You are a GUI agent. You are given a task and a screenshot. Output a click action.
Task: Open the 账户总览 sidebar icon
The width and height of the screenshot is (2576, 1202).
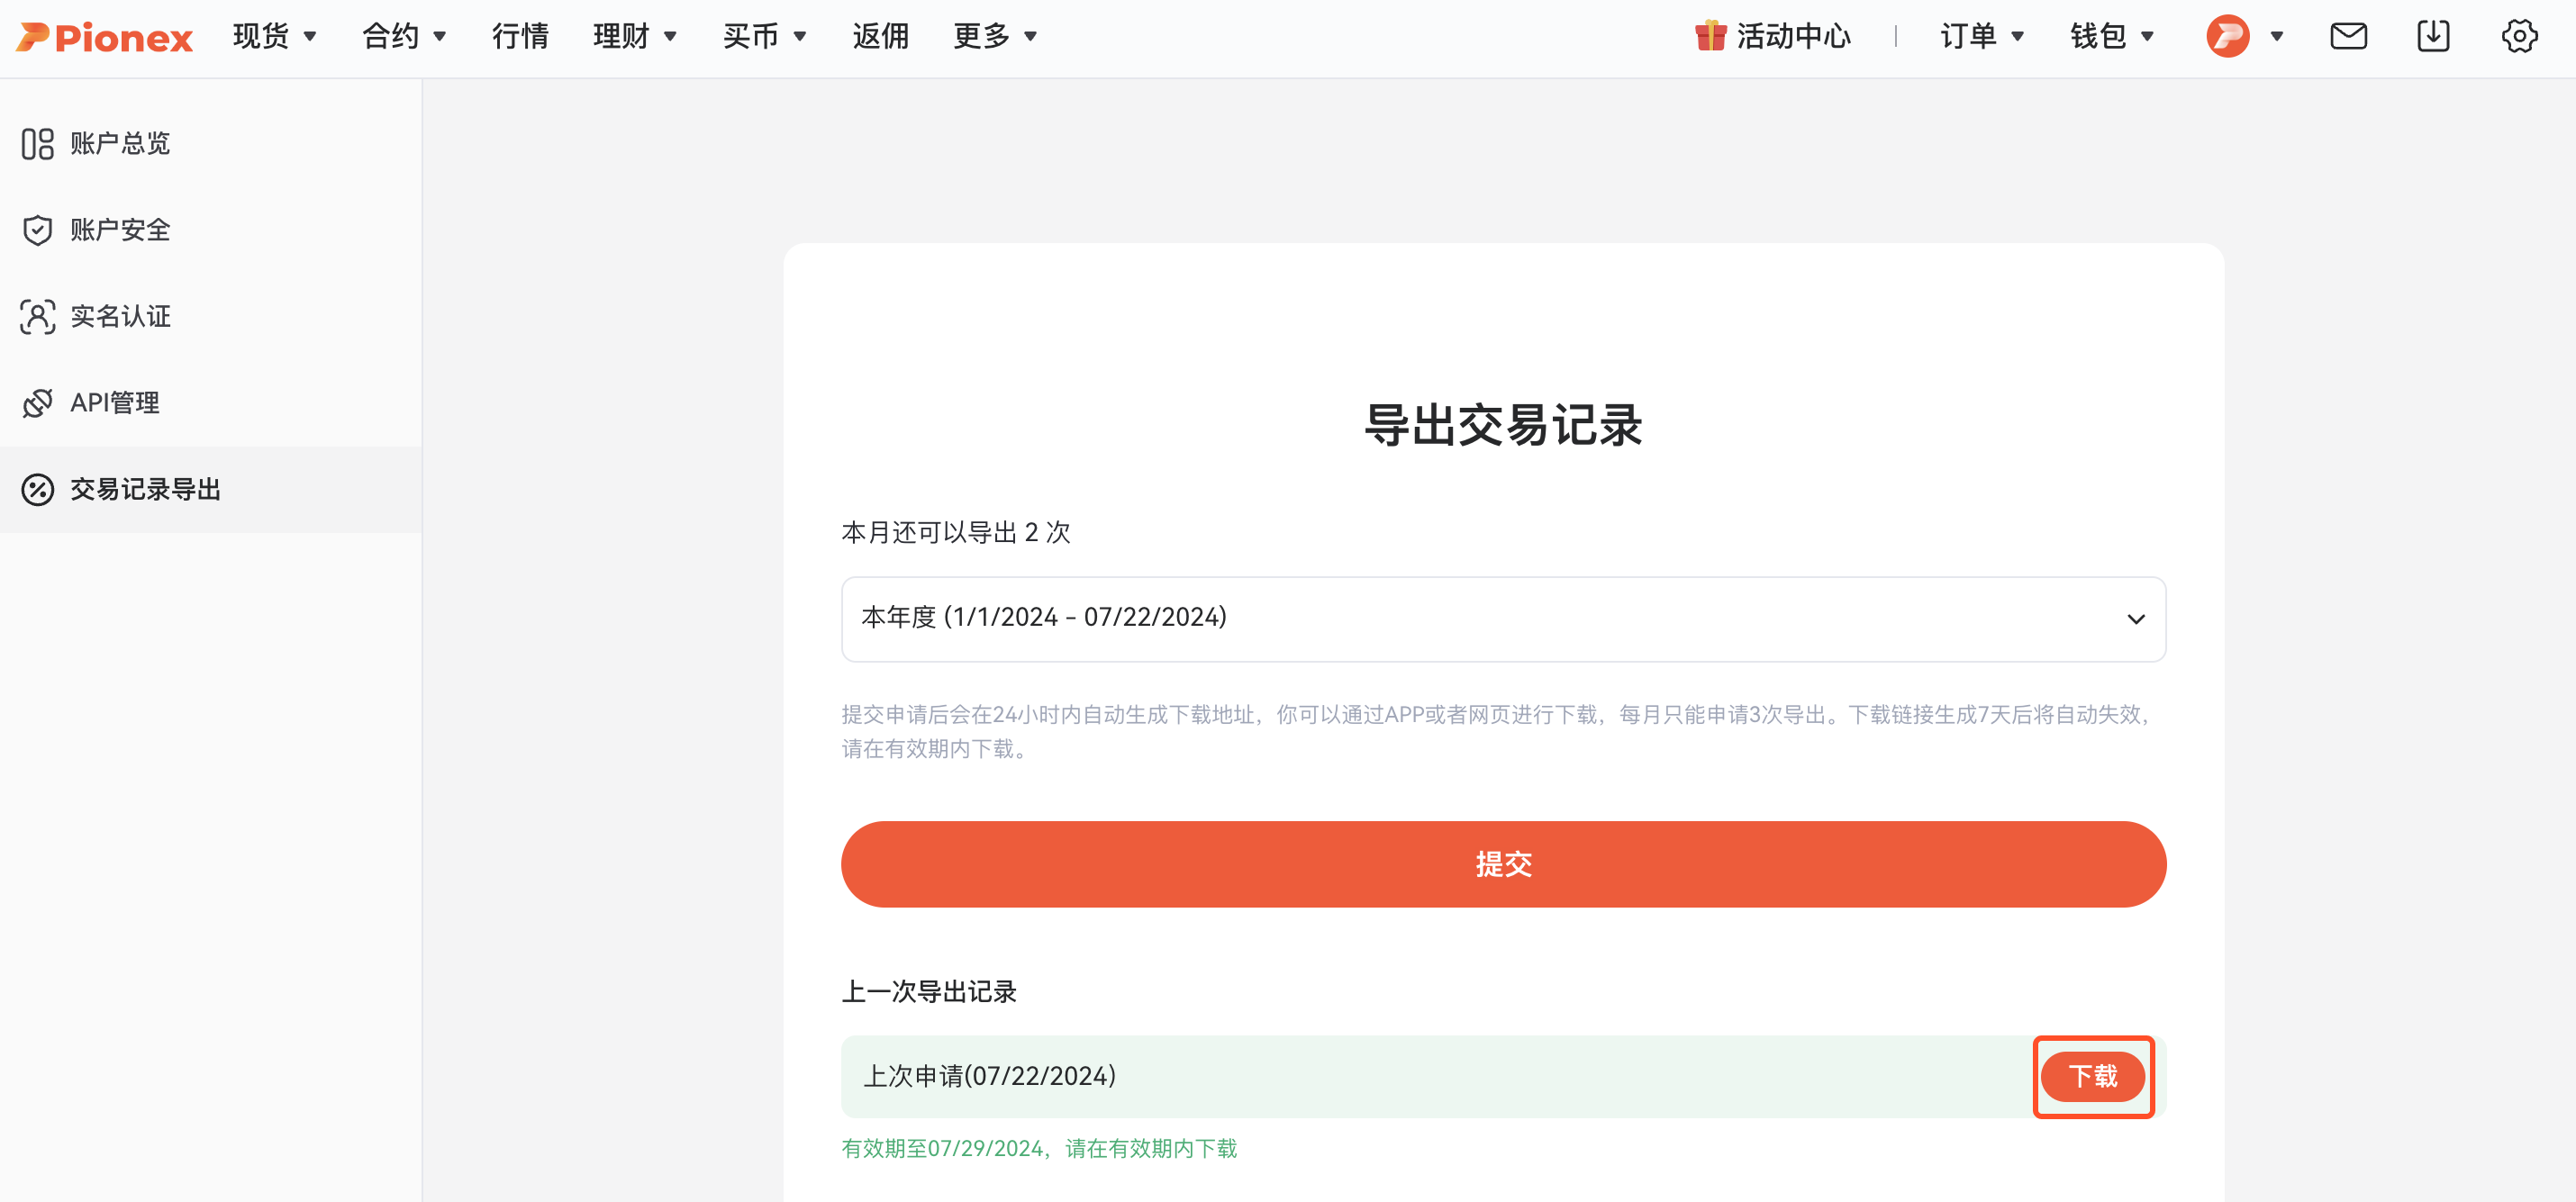click(x=38, y=144)
